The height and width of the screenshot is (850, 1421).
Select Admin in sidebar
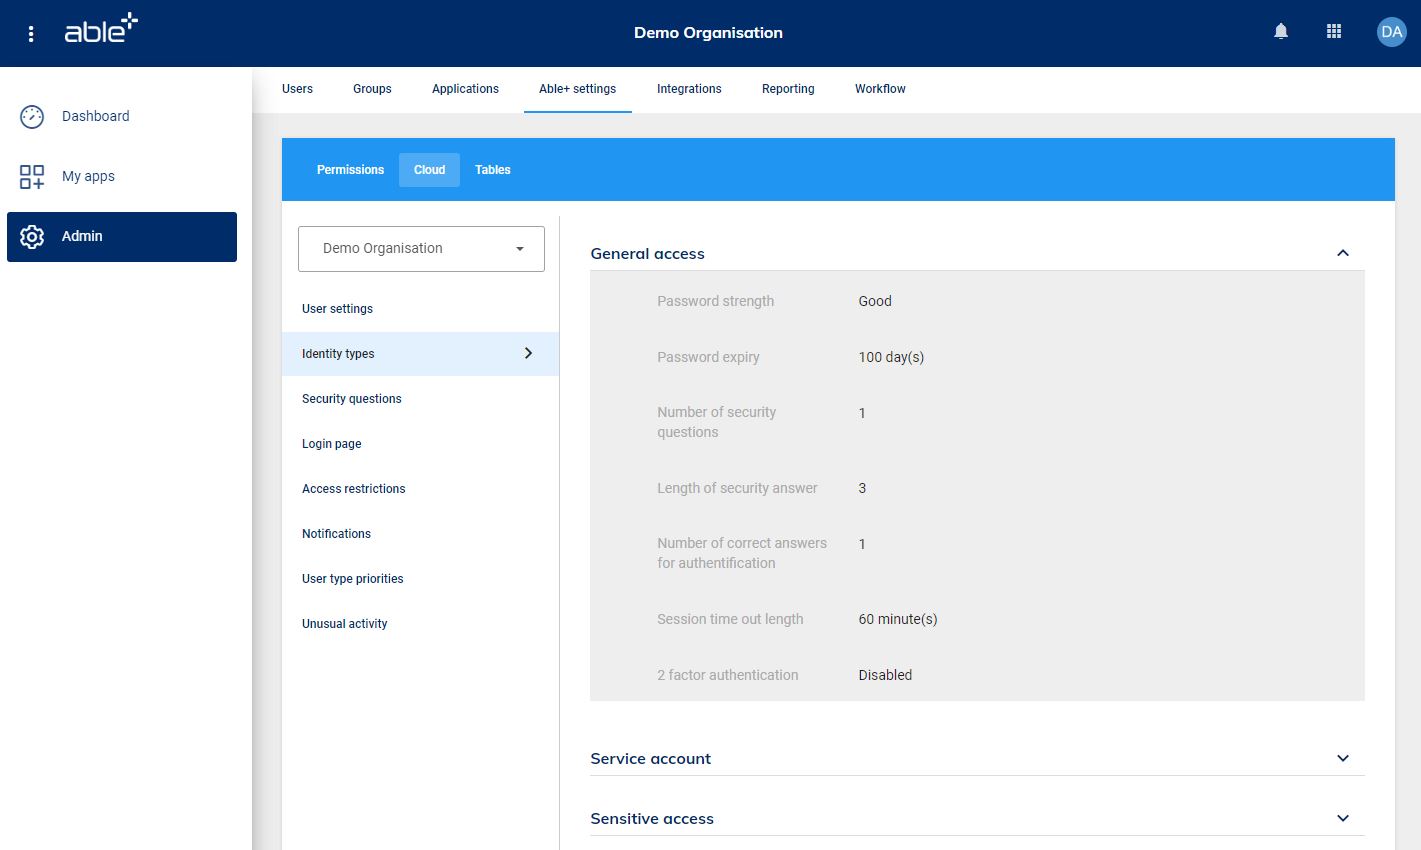tap(122, 237)
